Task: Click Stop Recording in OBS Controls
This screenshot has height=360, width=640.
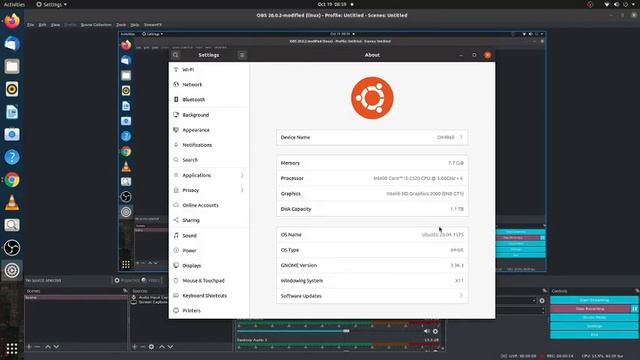Action: click(590, 309)
